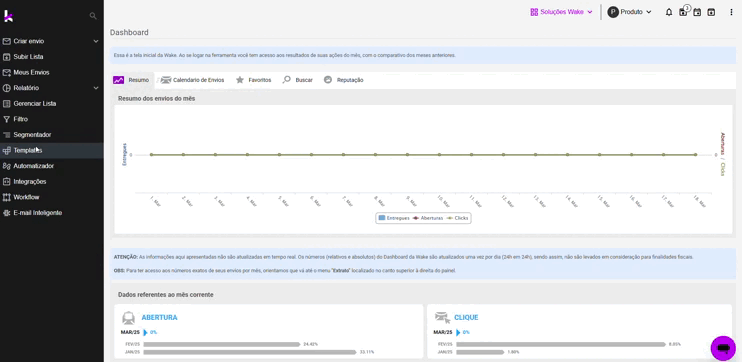Click the Meus Envios mail icon

[6, 72]
